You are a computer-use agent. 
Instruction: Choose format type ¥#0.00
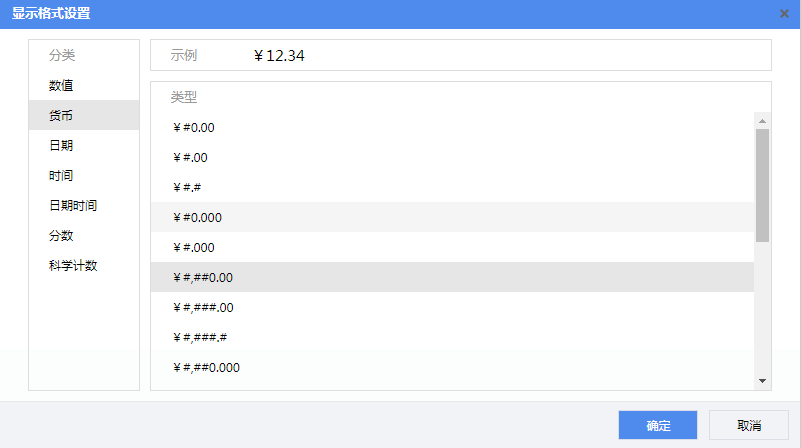point(194,127)
